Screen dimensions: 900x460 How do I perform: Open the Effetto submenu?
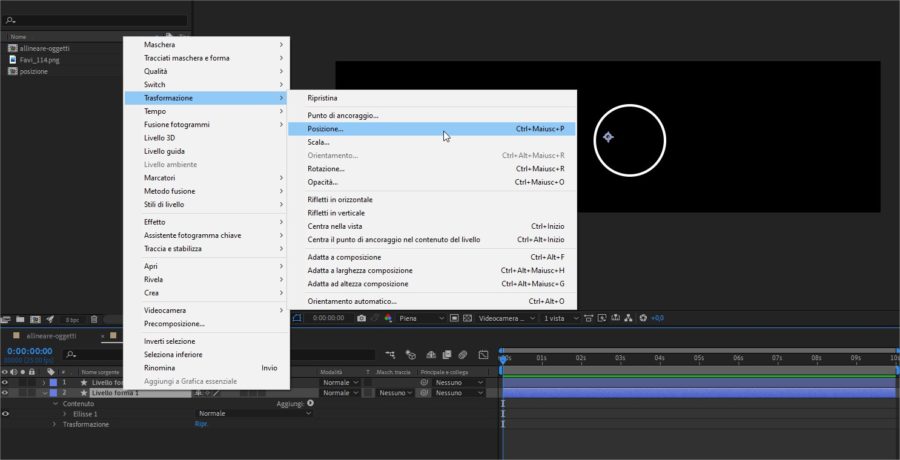(x=207, y=222)
